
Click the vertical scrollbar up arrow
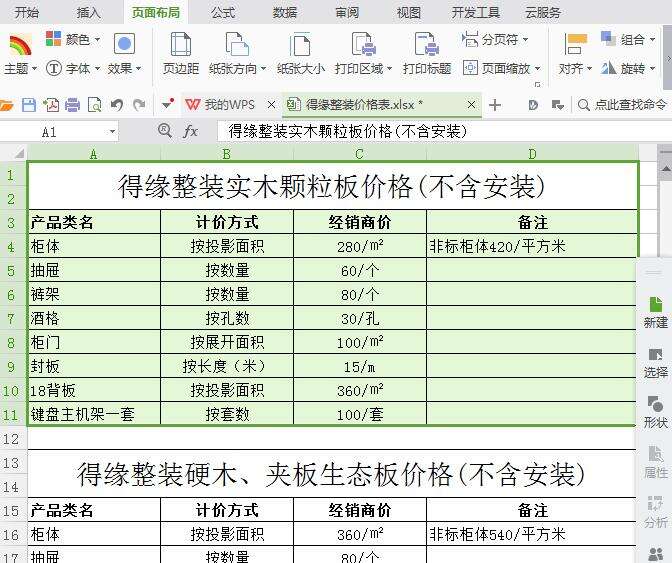pos(666,171)
